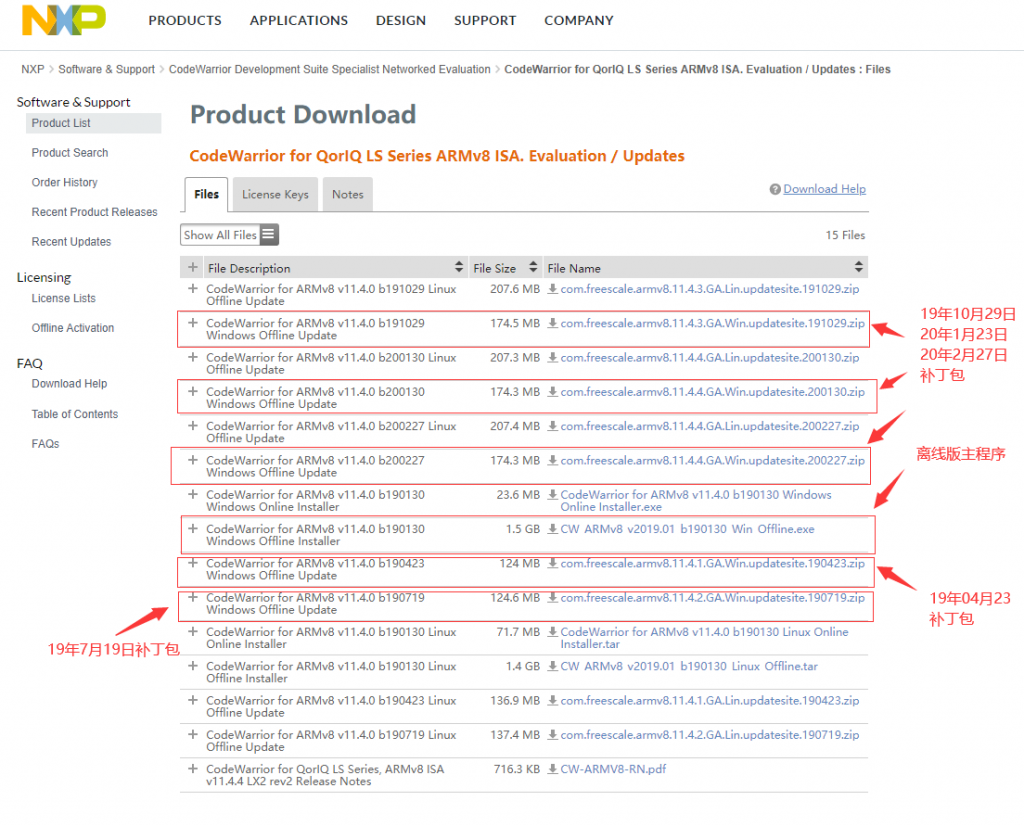Screen dimensions: 1024x826
Task: Open the COMPANY menu
Action: (579, 20)
